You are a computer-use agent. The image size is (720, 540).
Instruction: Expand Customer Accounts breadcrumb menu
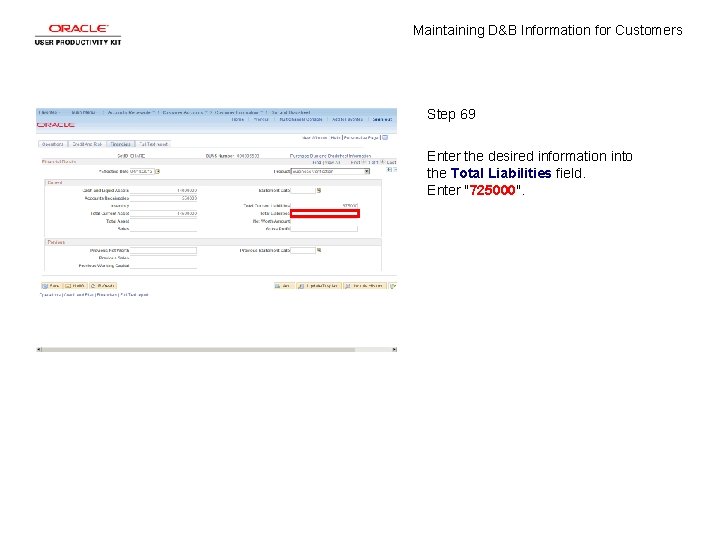185,112
